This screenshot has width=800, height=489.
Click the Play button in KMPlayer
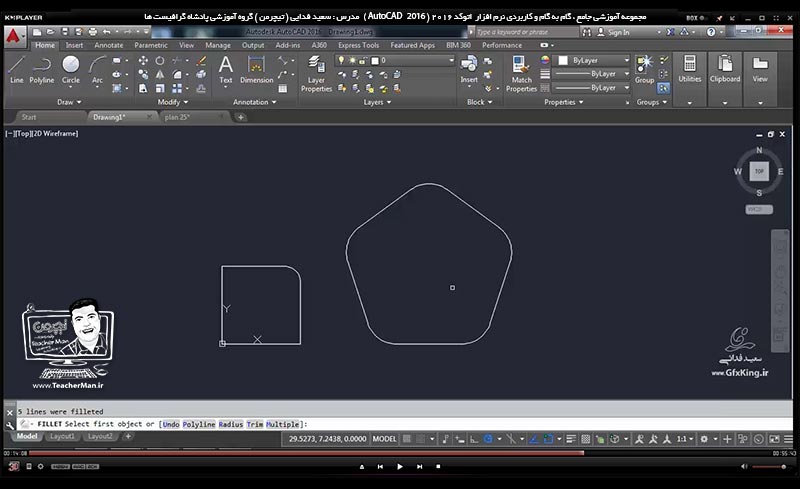[x=399, y=467]
